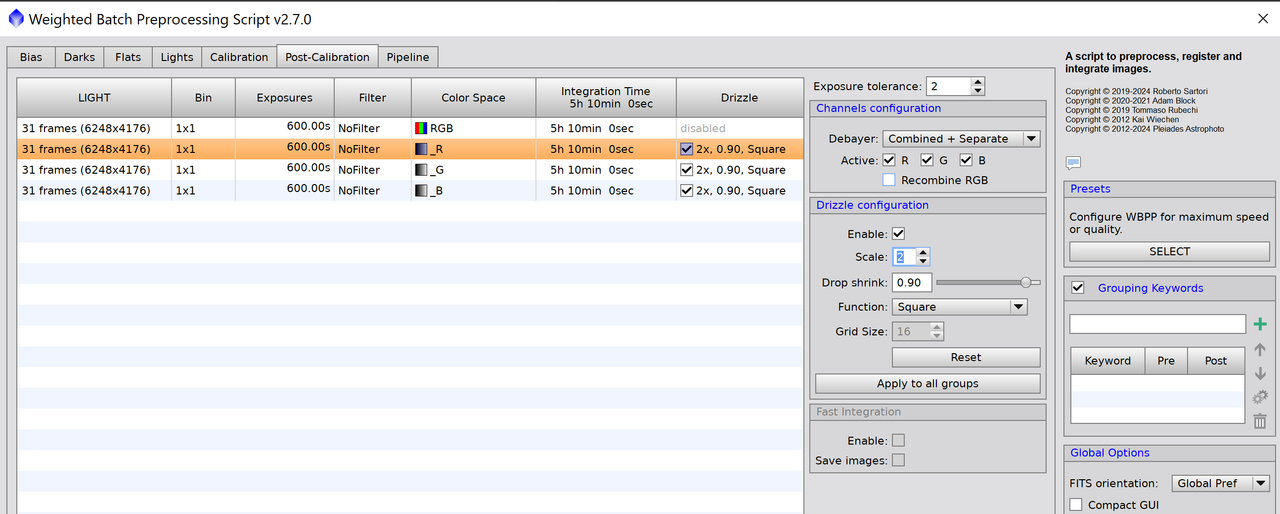Uncheck the Active B channel checkbox

[966, 160]
